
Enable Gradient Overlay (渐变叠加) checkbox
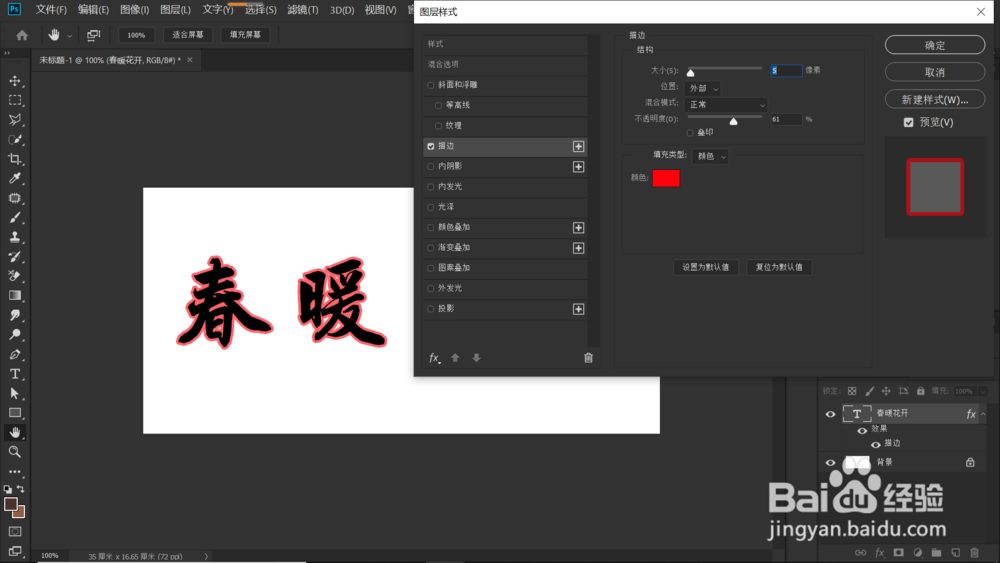(x=430, y=248)
